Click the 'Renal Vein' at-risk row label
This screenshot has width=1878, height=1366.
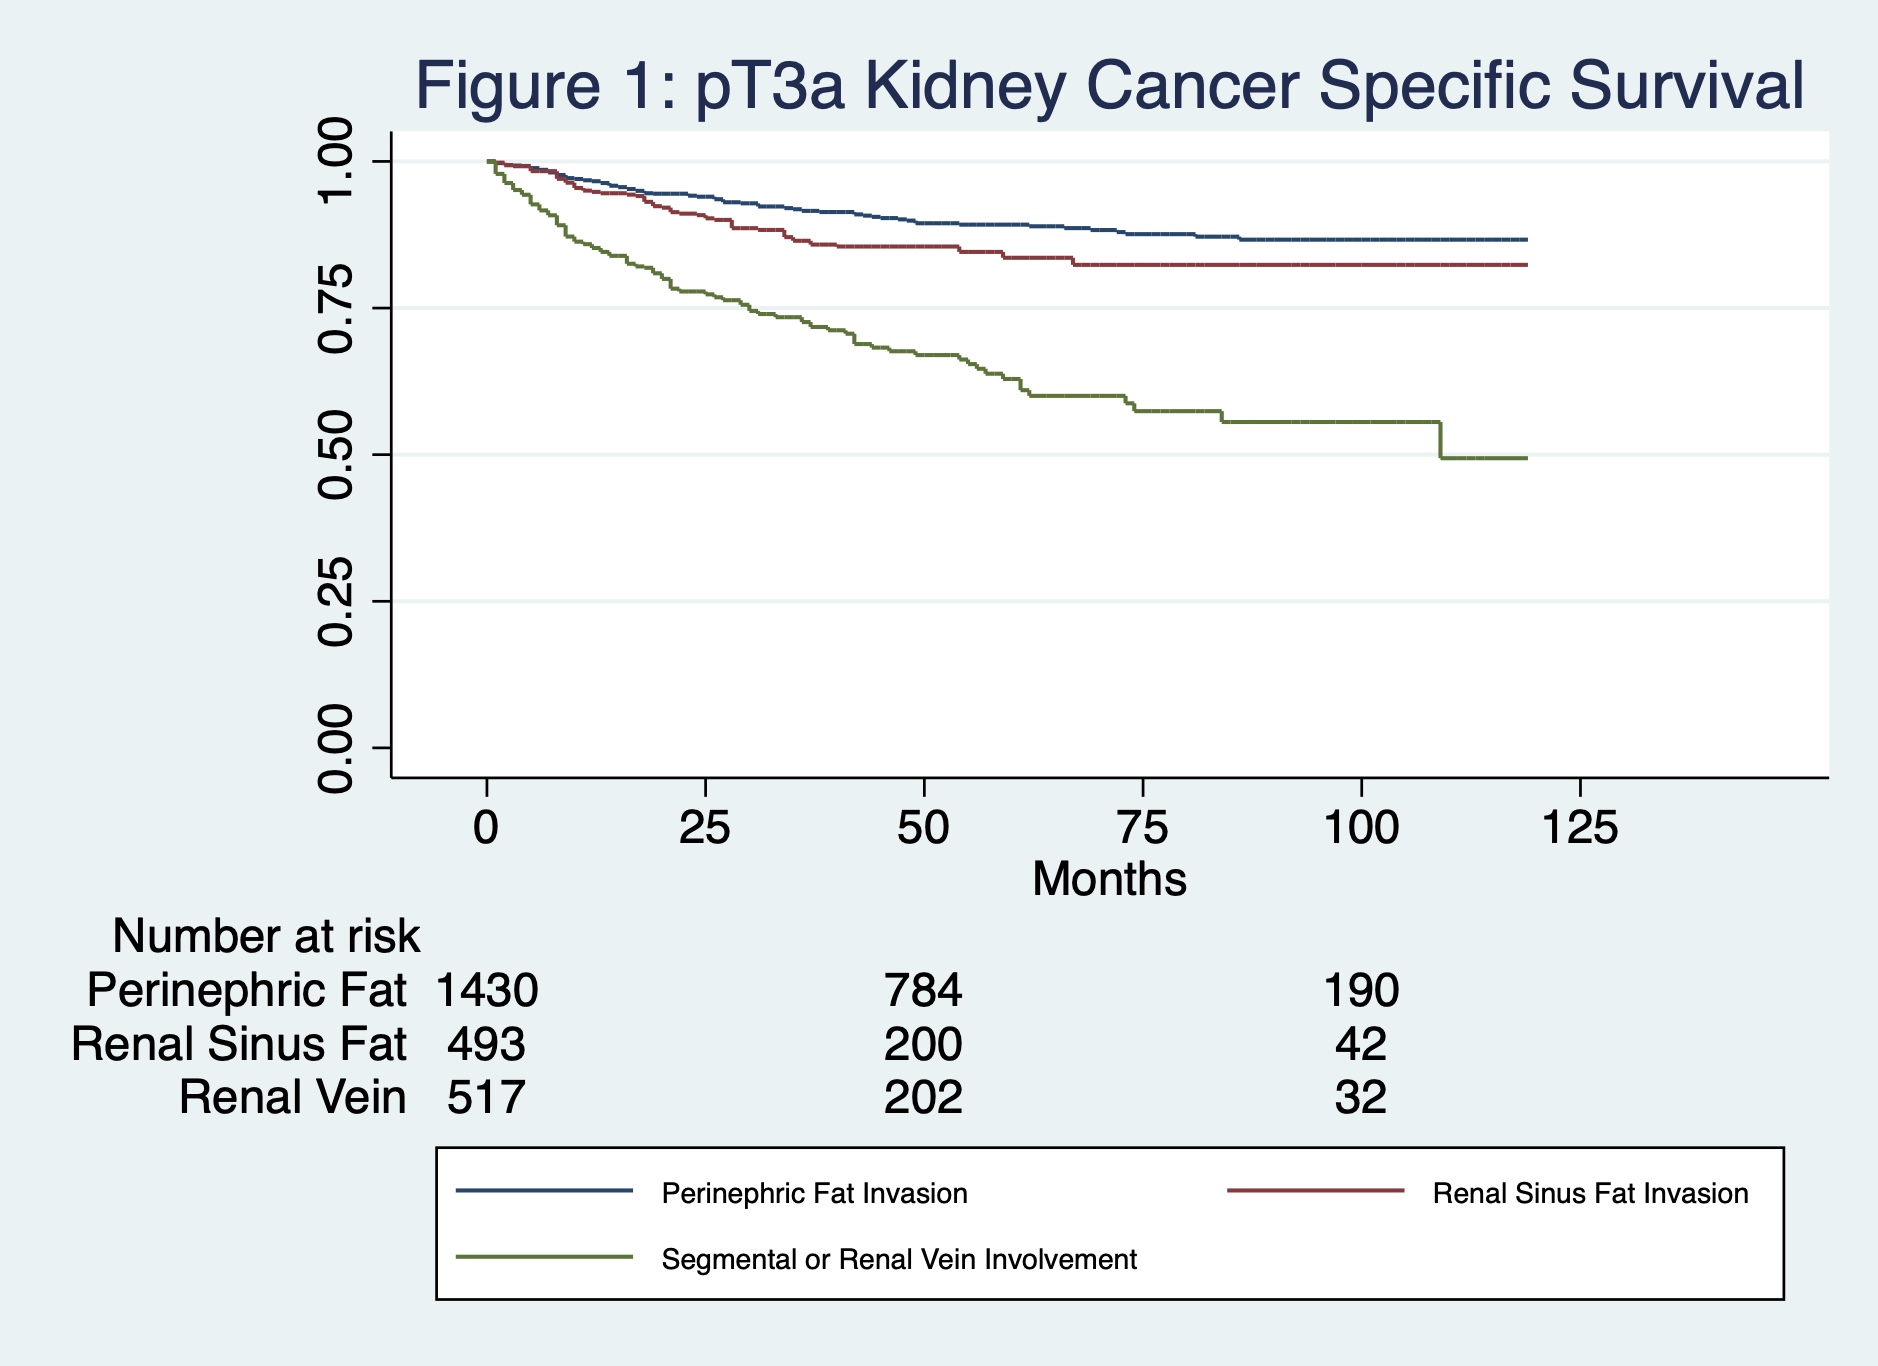292,1097
